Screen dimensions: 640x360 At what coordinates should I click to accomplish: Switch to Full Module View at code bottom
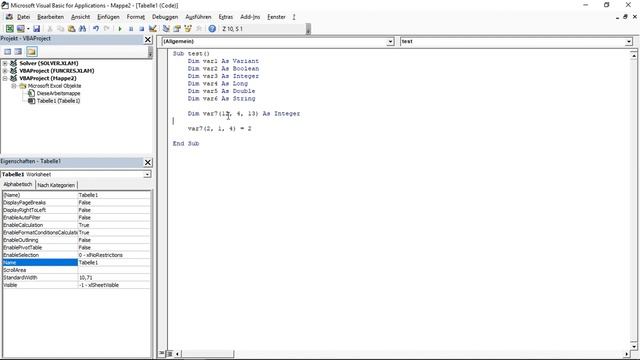click(169, 353)
